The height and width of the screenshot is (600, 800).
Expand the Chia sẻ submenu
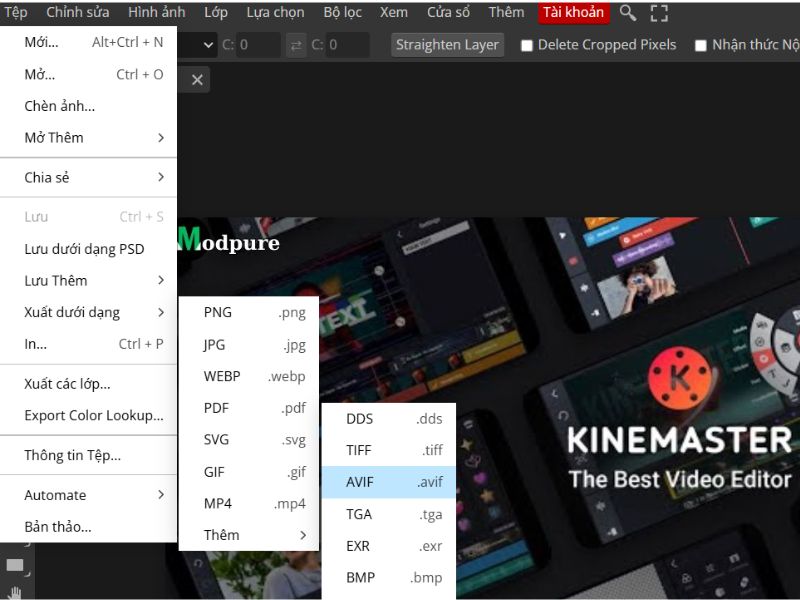pyautogui.click(x=88, y=178)
